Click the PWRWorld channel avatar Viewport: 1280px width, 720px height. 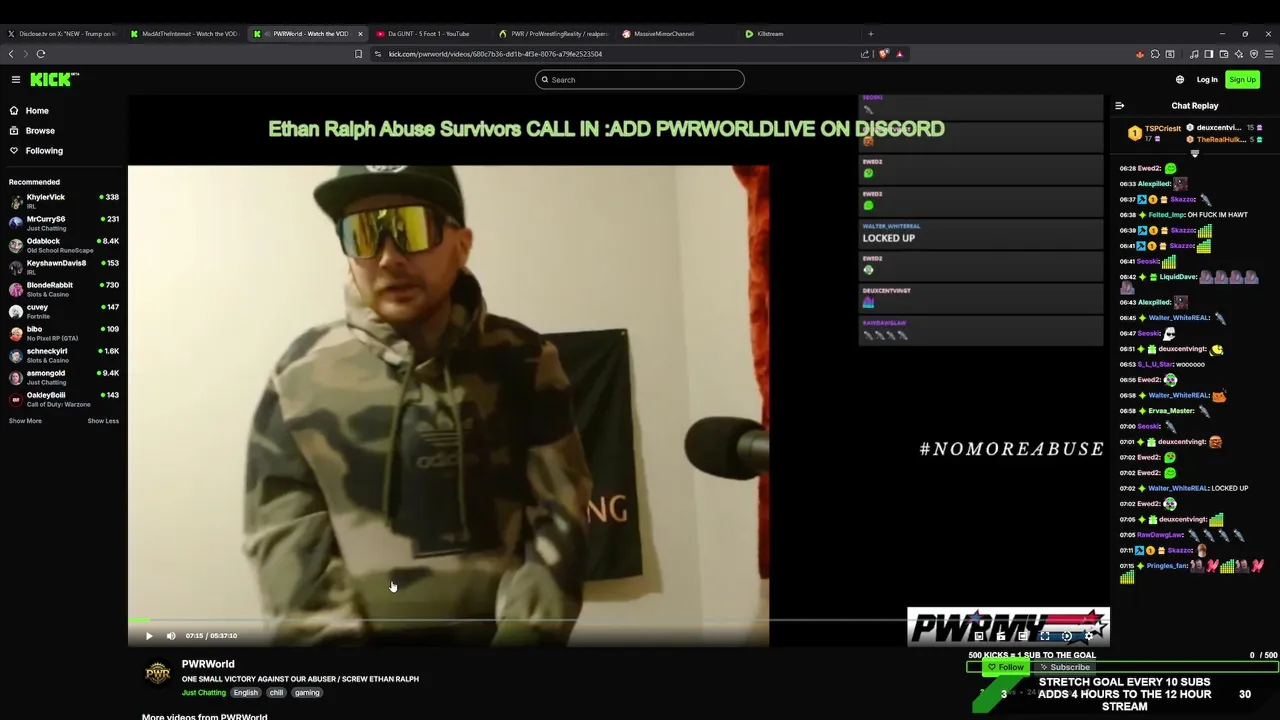pos(158,675)
